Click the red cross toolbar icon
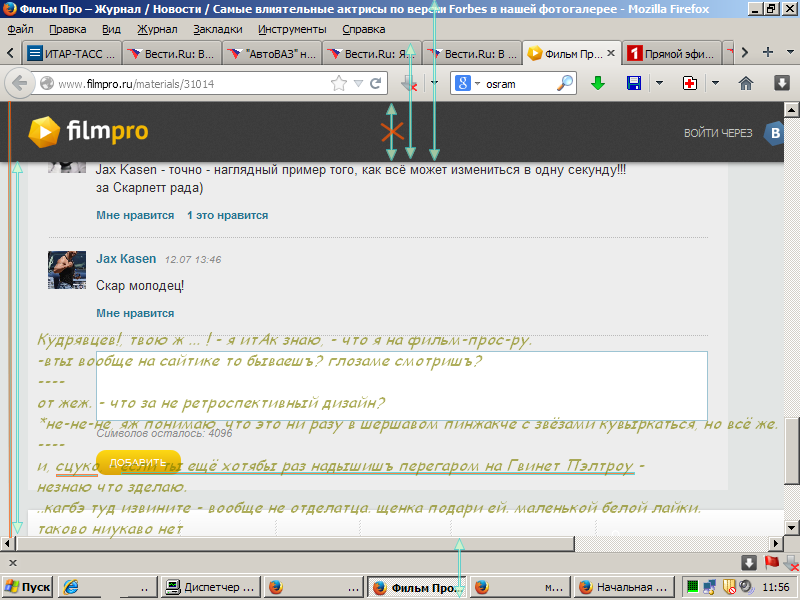This screenshot has height=600, width=800. point(690,84)
